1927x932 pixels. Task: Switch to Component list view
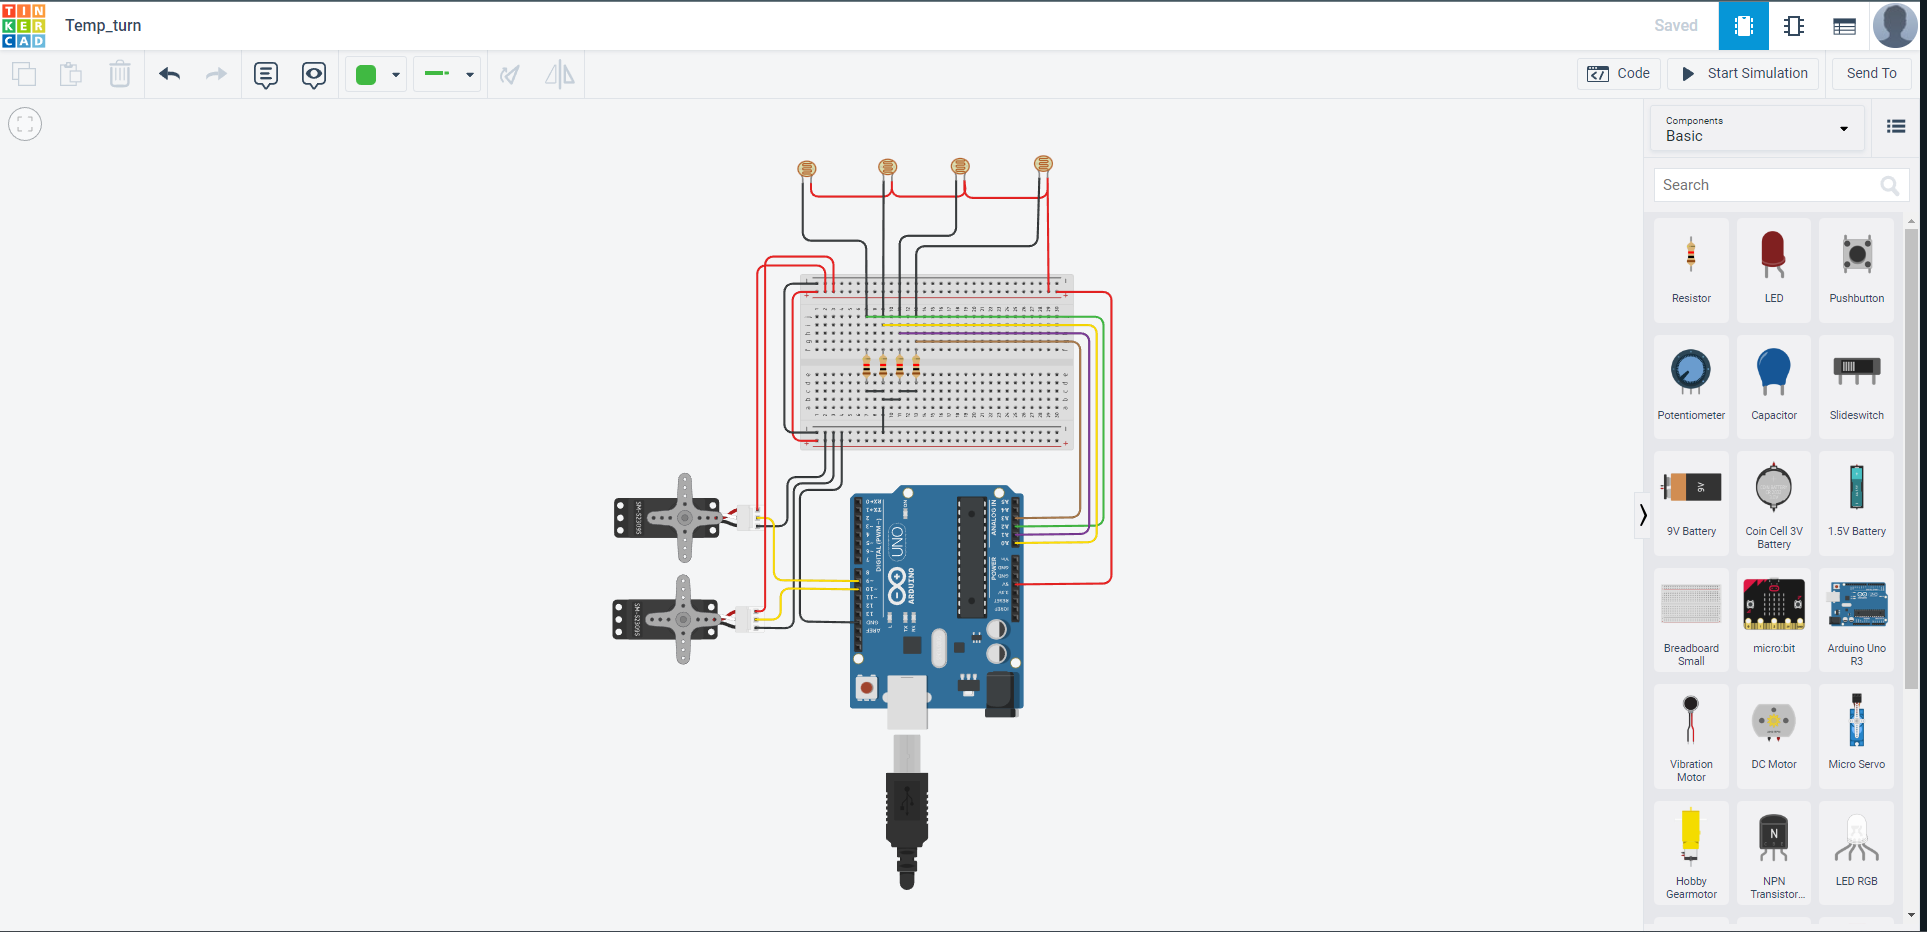1845,26
